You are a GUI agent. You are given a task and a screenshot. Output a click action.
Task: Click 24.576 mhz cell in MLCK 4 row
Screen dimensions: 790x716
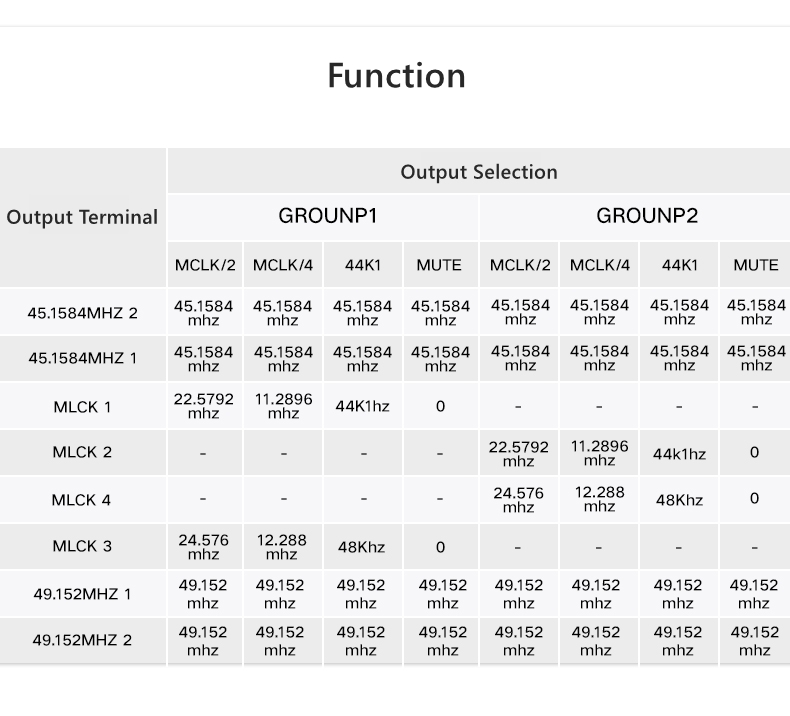pos(519,500)
